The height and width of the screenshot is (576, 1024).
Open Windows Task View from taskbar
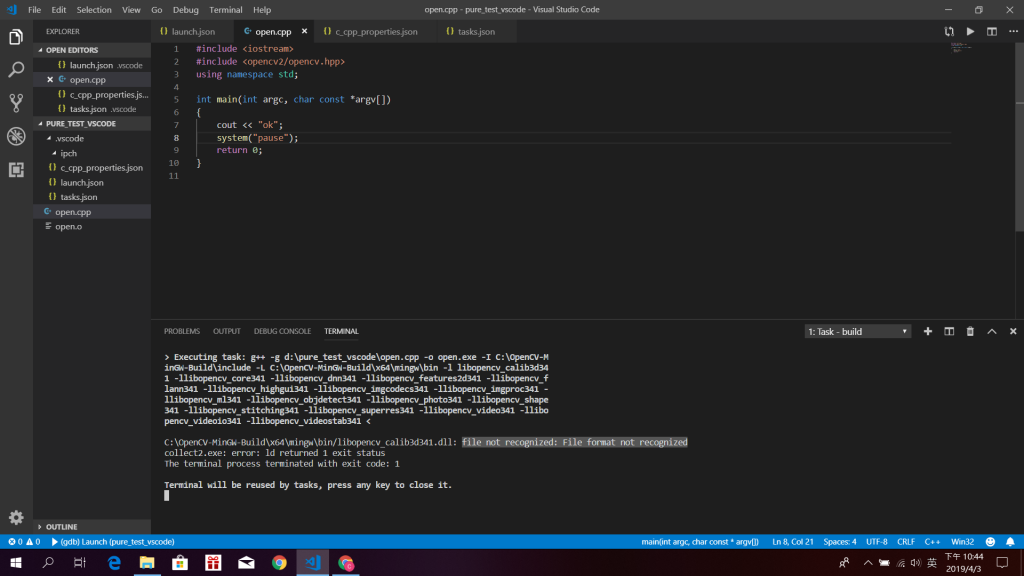click(80, 562)
